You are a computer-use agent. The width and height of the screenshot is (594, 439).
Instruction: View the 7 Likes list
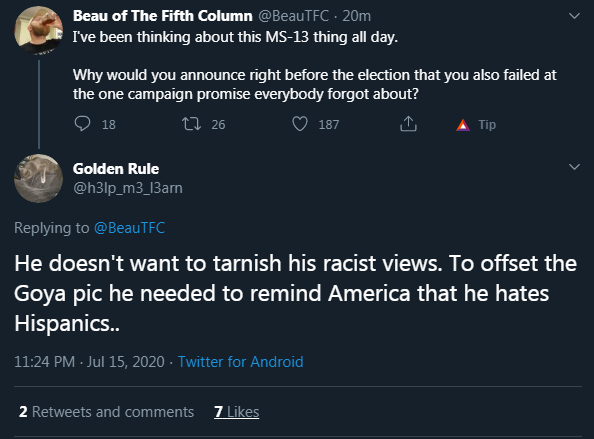pos(236,412)
